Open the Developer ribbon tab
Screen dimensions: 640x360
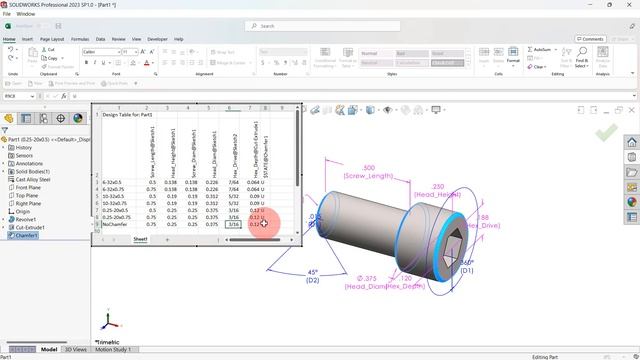(x=157, y=39)
